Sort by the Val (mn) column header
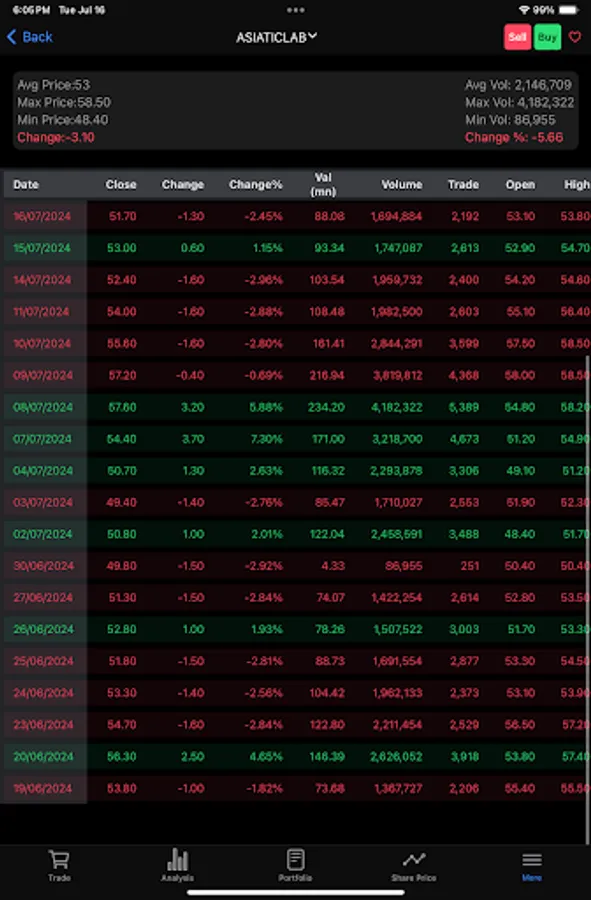The width and height of the screenshot is (591, 900). click(x=323, y=184)
